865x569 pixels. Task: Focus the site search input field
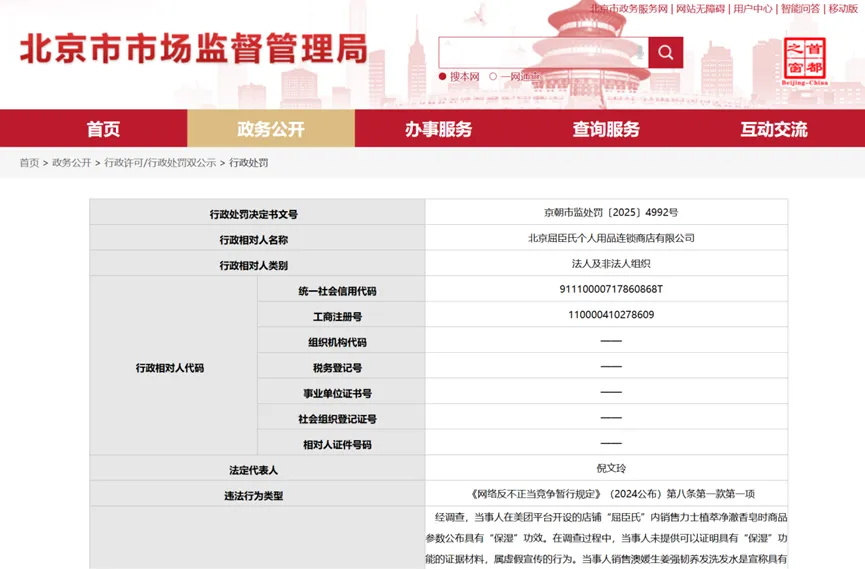pyautogui.click(x=543, y=52)
